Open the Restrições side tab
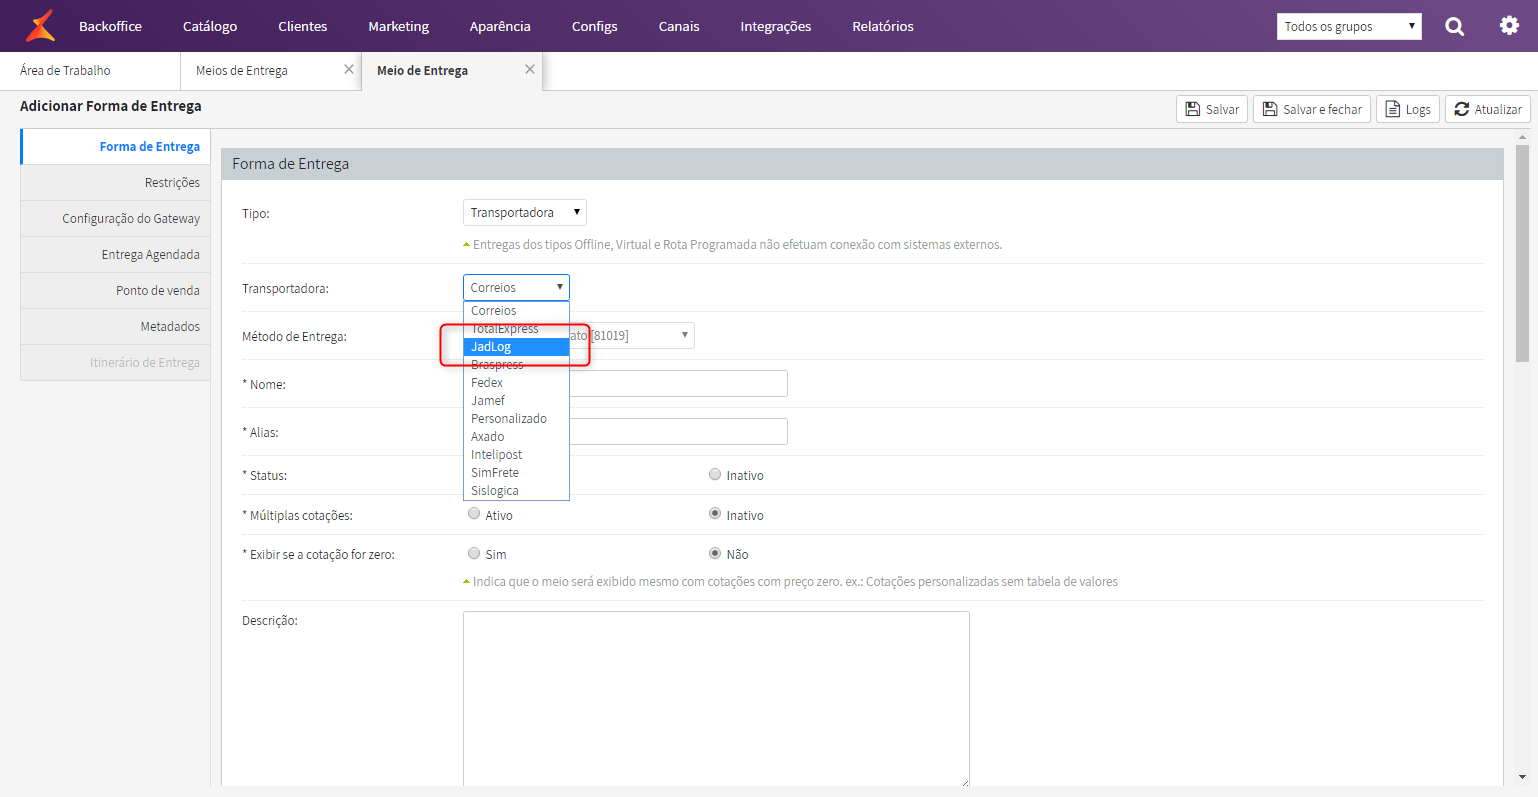Image resolution: width=1538 pixels, height=797 pixels. [x=116, y=183]
